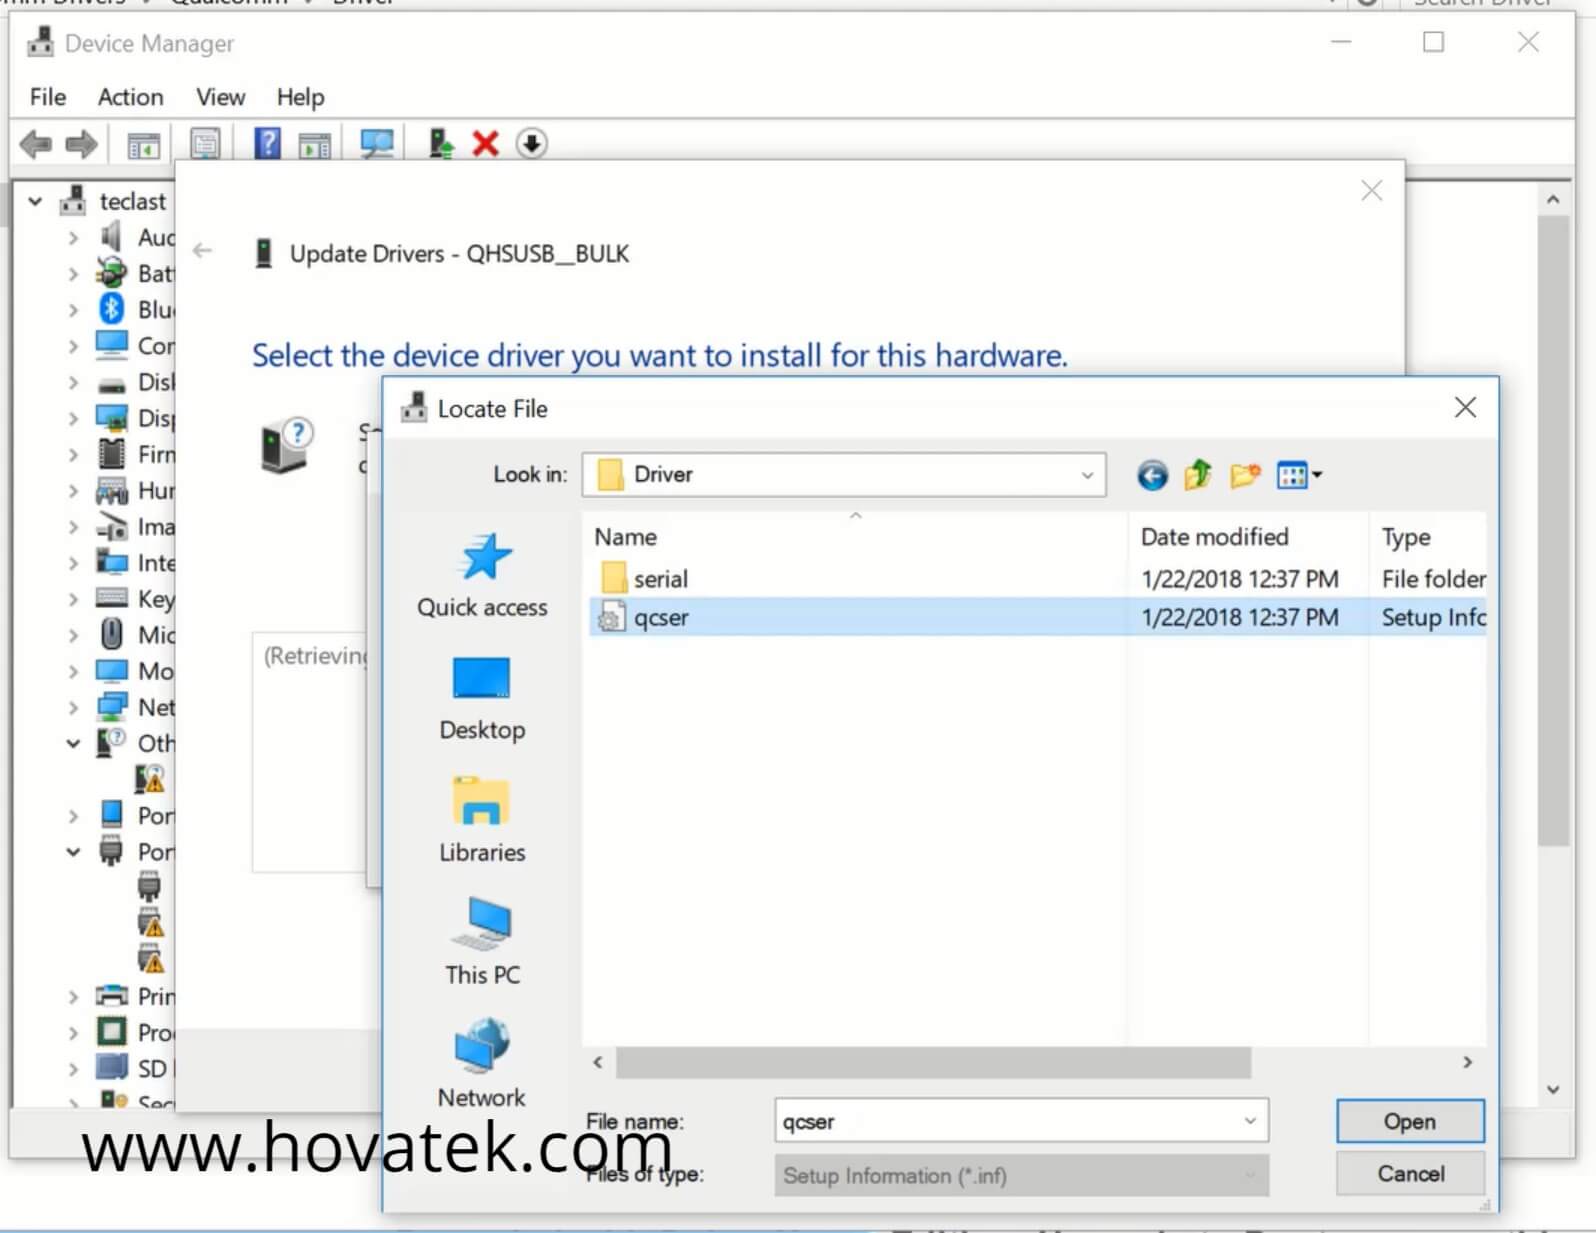This screenshot has height=1233, width=1596.
Task: Open the View Menu icon in Locate File
Action: pyautogui.click(x=1298, y=475)
